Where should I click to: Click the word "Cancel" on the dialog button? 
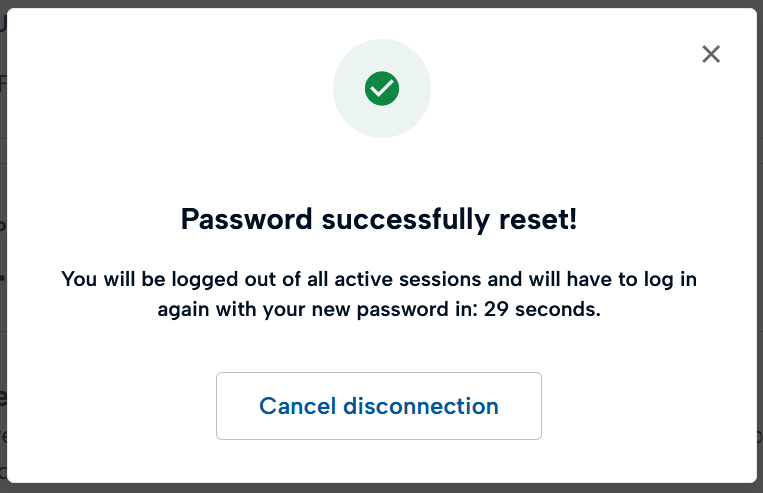tap(298, 406)
